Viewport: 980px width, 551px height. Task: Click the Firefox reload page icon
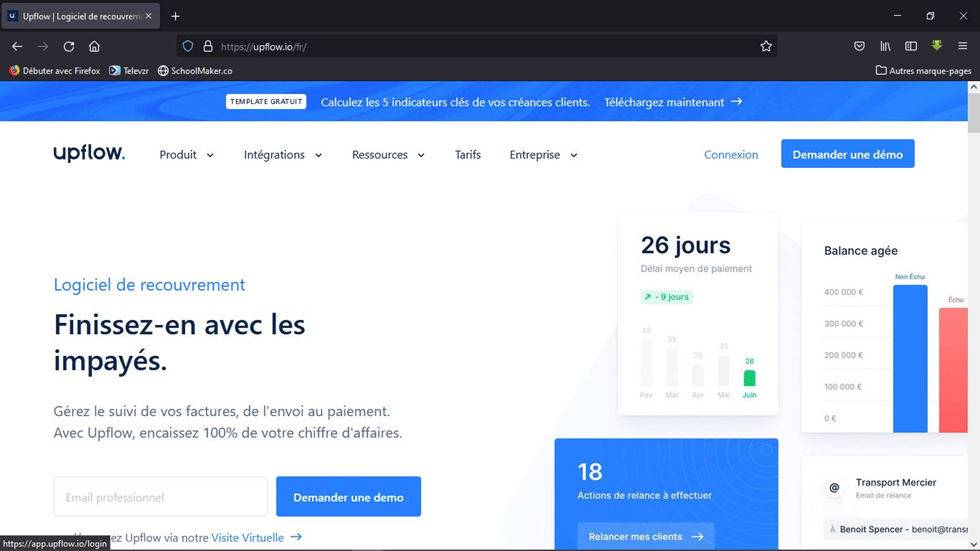(69, 47)
